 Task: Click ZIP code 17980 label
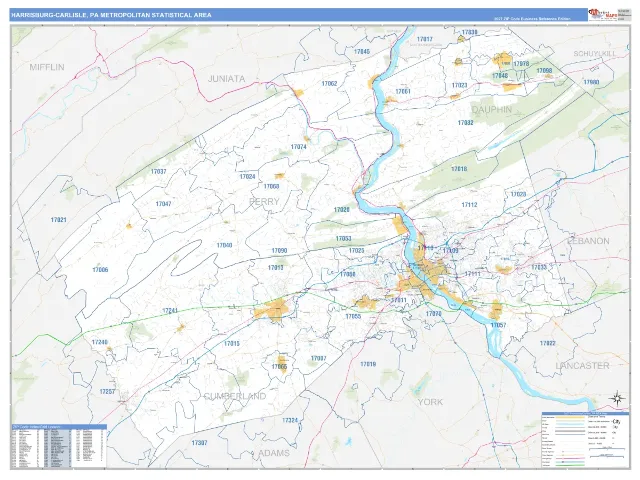(x=591, y=82)
